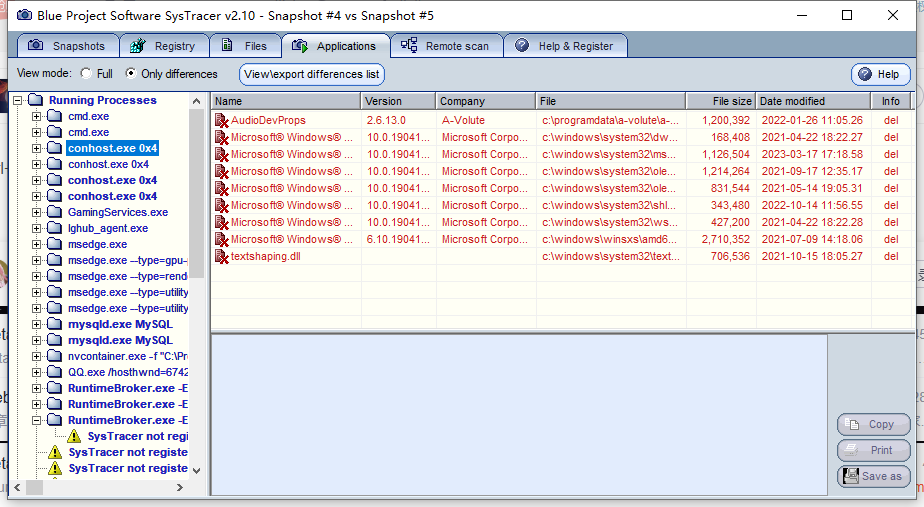Click file size 2,710,352 cell
The height and width of the screenshot is (507, 924).
coord(725,239)
